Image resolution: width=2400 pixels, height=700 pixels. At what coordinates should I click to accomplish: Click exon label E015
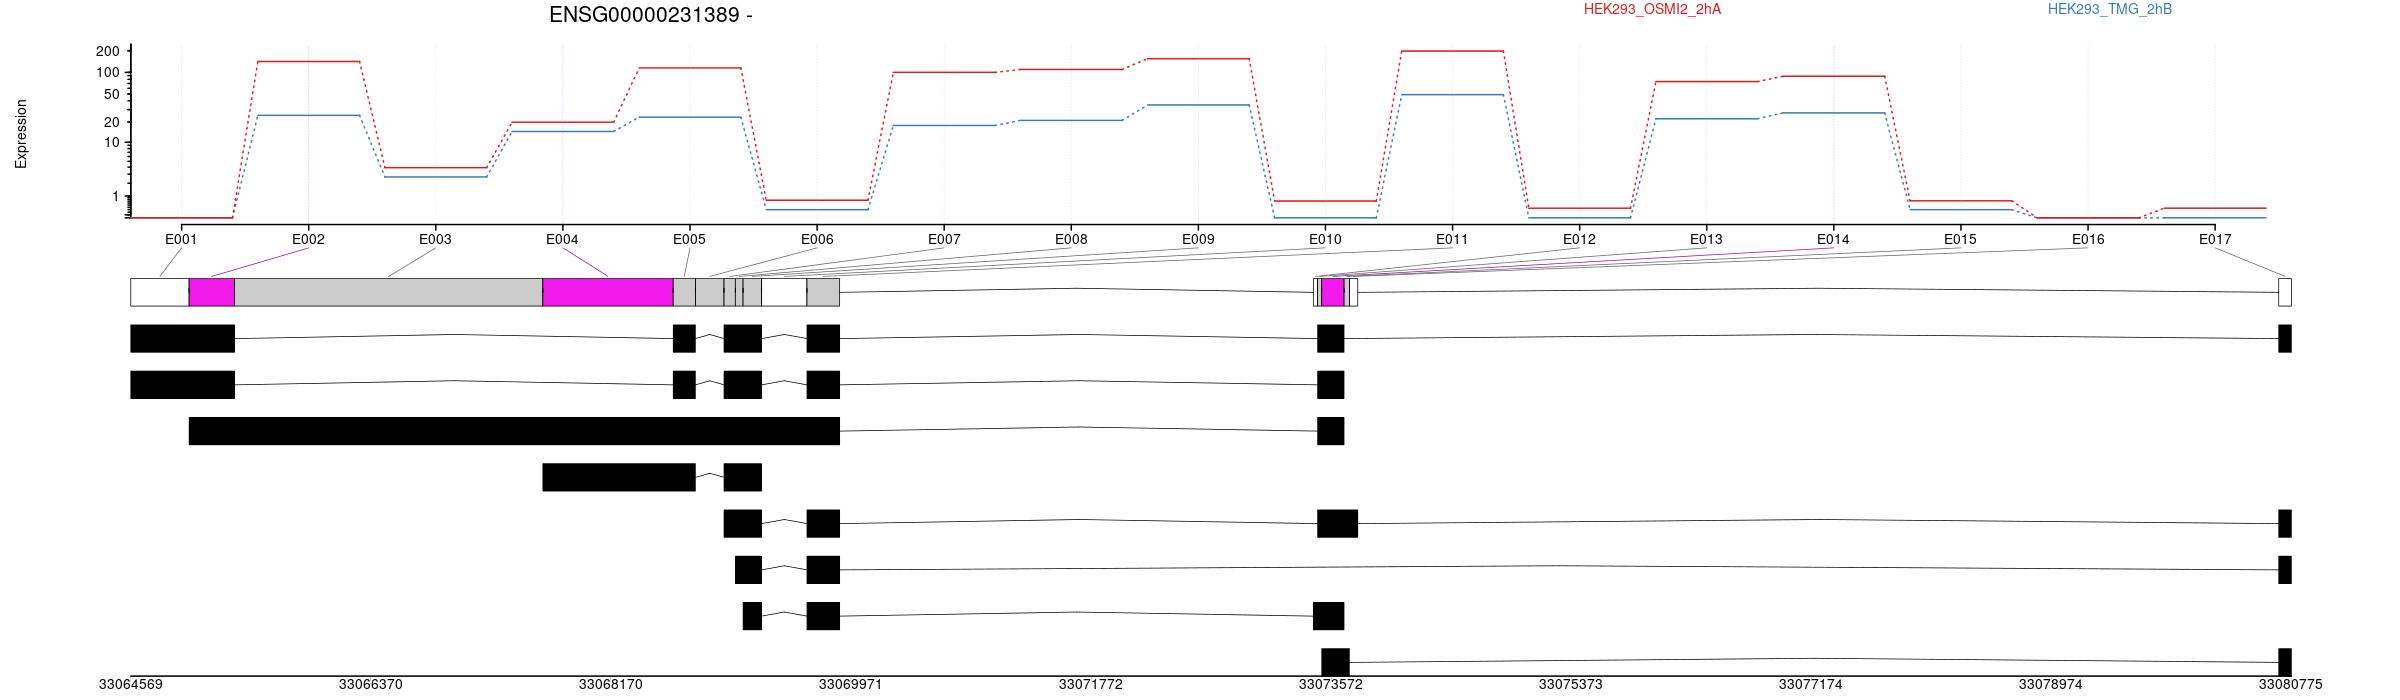point(1960,239)
